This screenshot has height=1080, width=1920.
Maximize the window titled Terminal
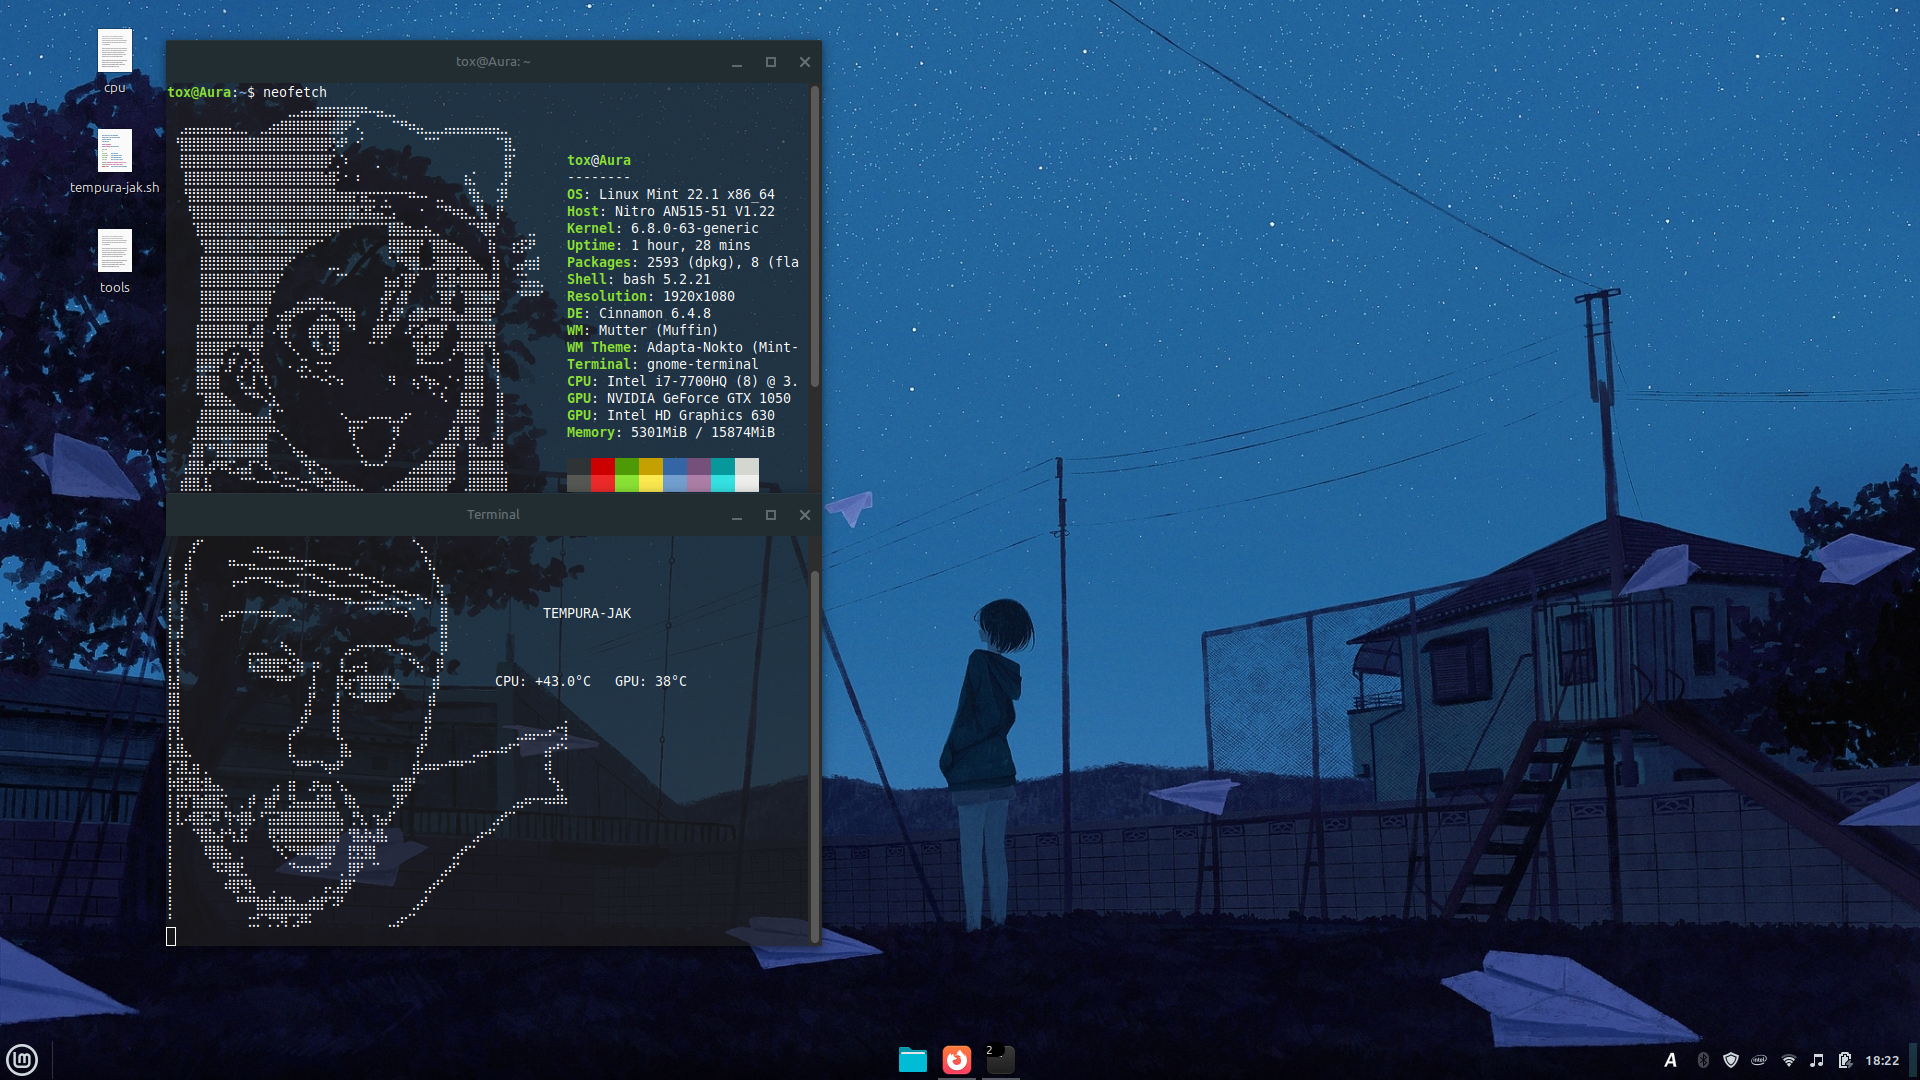(x=771, y=515)
